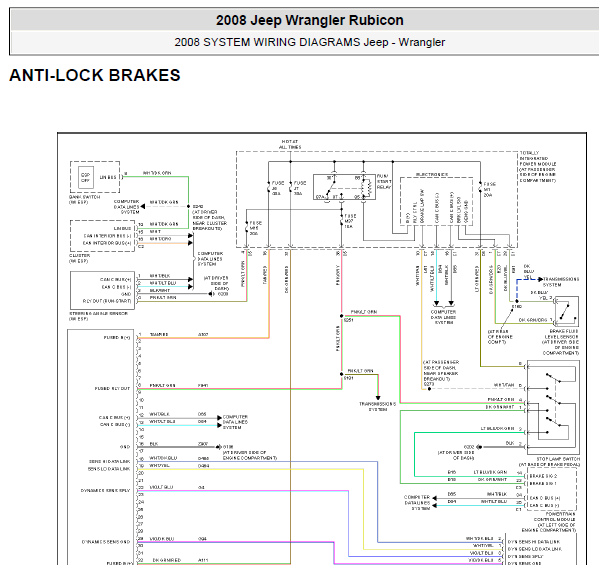Click the G200 ground symbol

click(211, 294)
